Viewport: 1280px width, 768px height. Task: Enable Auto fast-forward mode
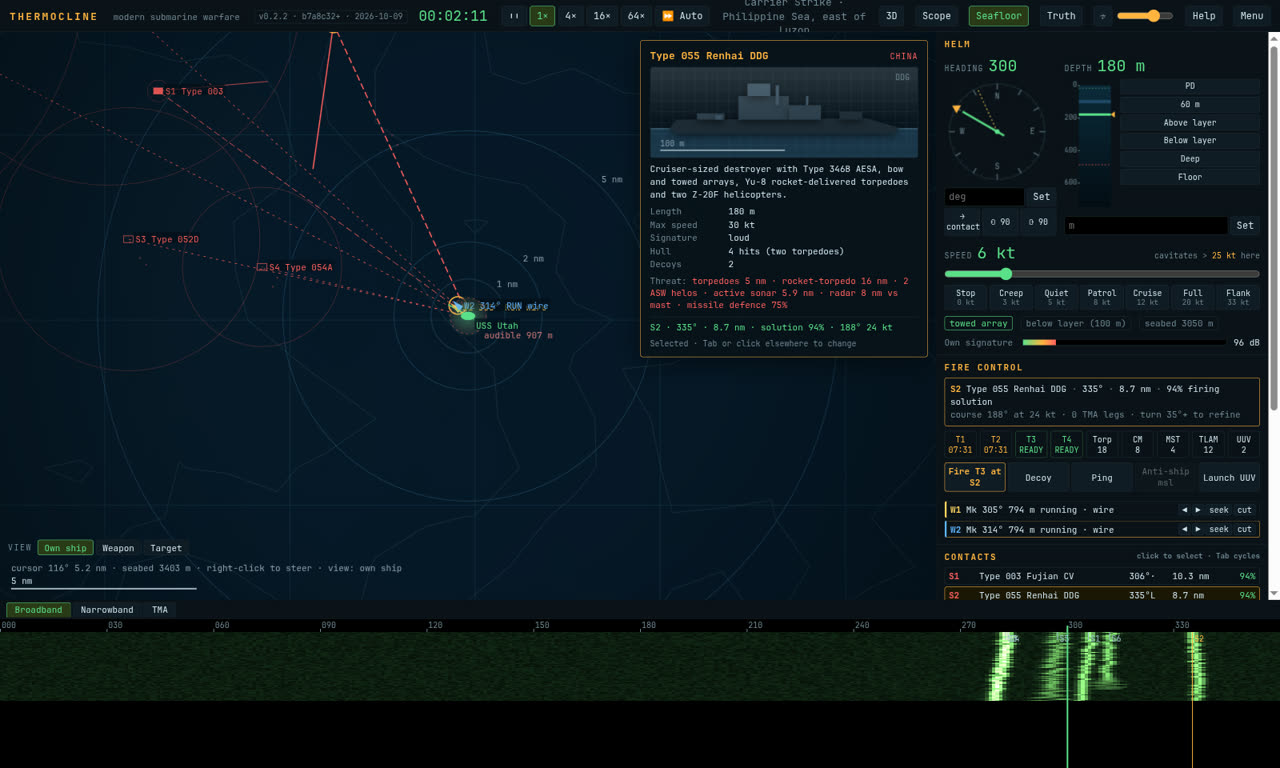682,16
